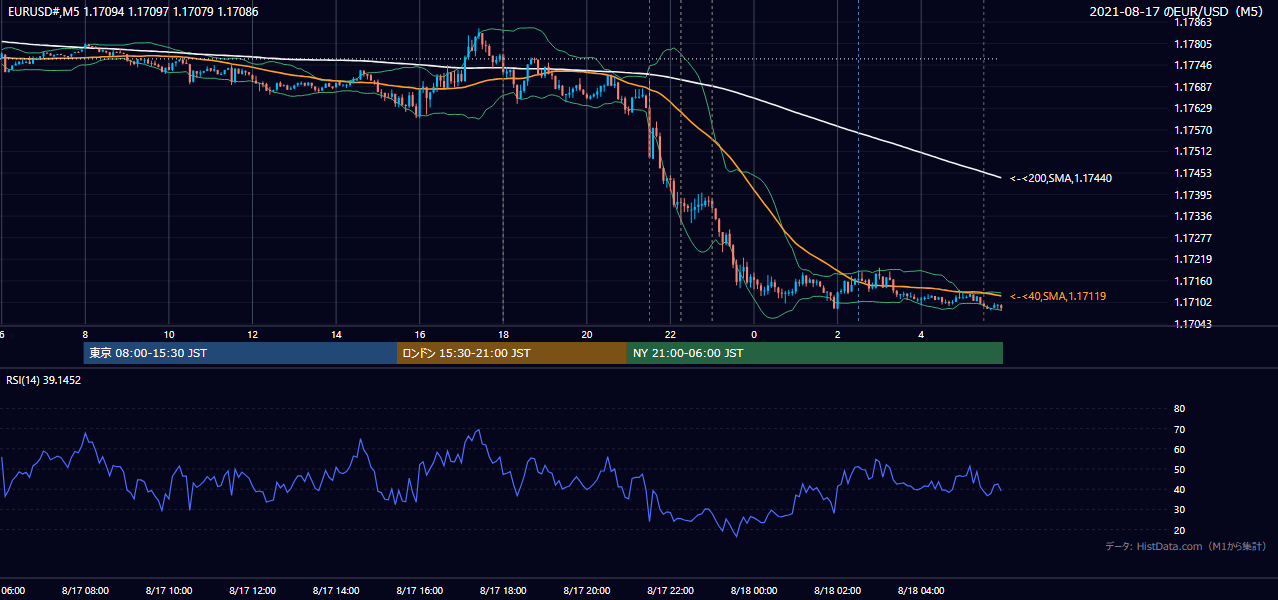Viewport: 1278px width, 600px height.
Task: Click price axis value 1.17687
Action: [x=1192, y=87]
